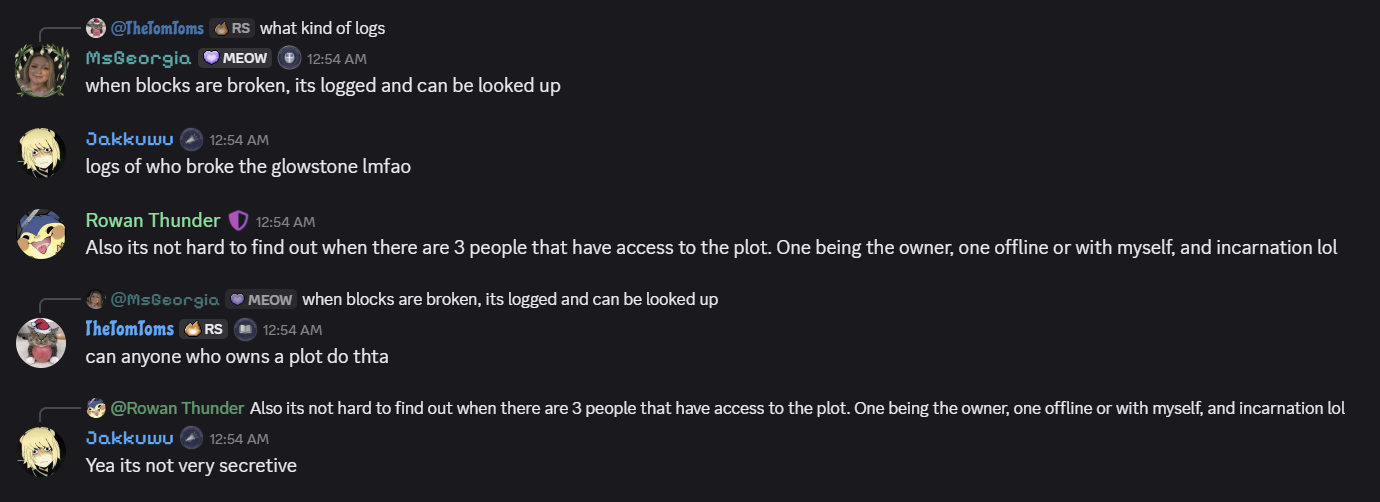Open TheTomToms' large Santa-hat avatar
Viewport: 1380px width, 502px height.
[x=41, y=342]
